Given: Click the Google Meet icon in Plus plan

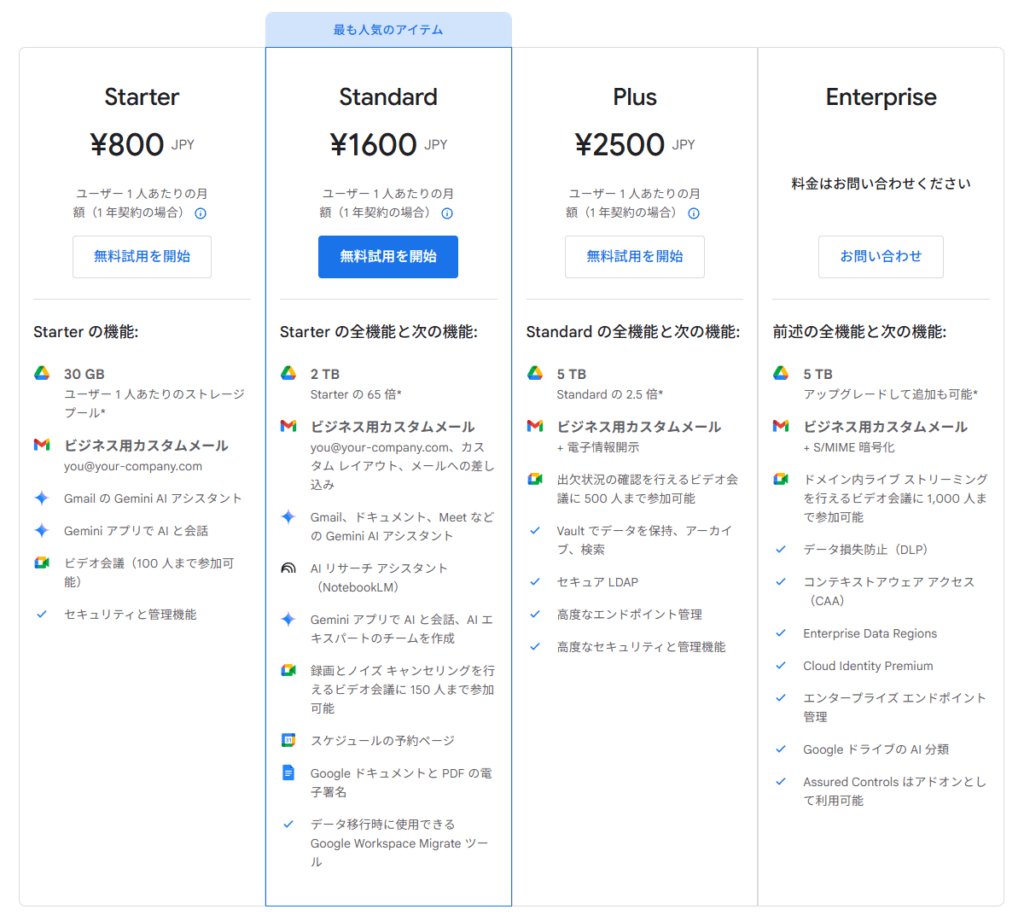Looking at the screenshot, I should point(535,479).
